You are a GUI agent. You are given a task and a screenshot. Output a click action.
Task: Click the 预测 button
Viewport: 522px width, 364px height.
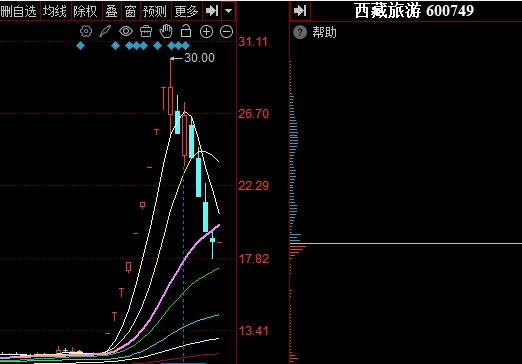click(155, 11)
